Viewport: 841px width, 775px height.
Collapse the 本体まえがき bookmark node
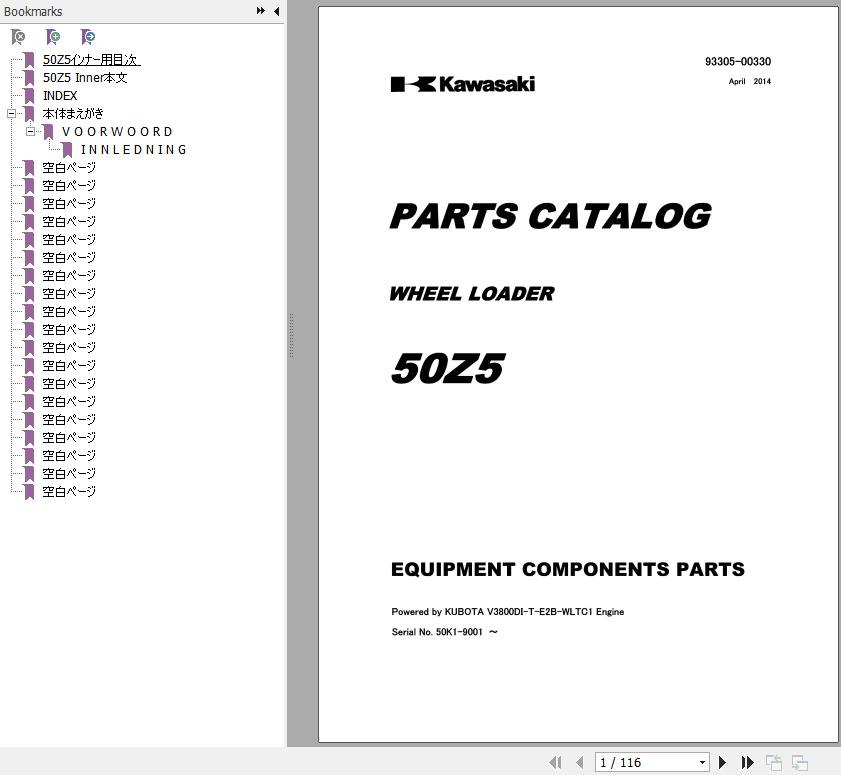click(x=11, y=114)
